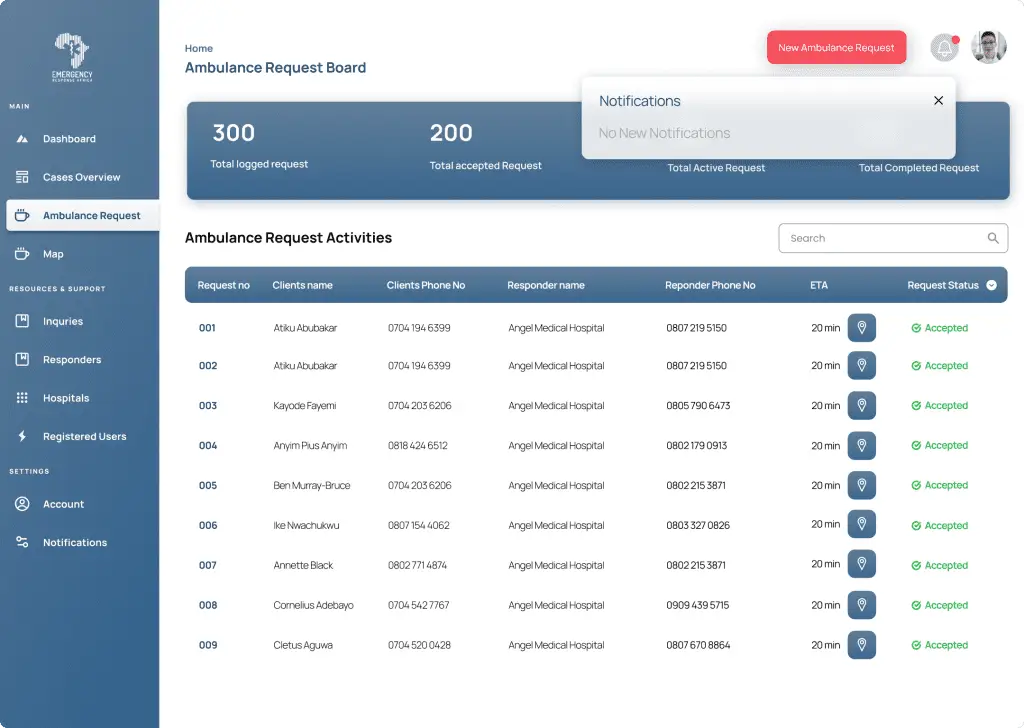
Task: Open location pin for request 007
Action: click(x=861, y=564)
